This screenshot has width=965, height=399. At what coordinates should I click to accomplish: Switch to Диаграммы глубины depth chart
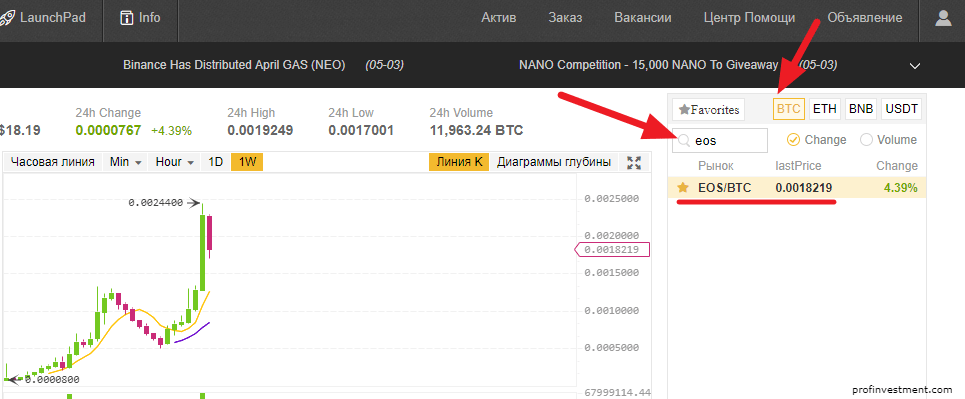click(554, 162)
